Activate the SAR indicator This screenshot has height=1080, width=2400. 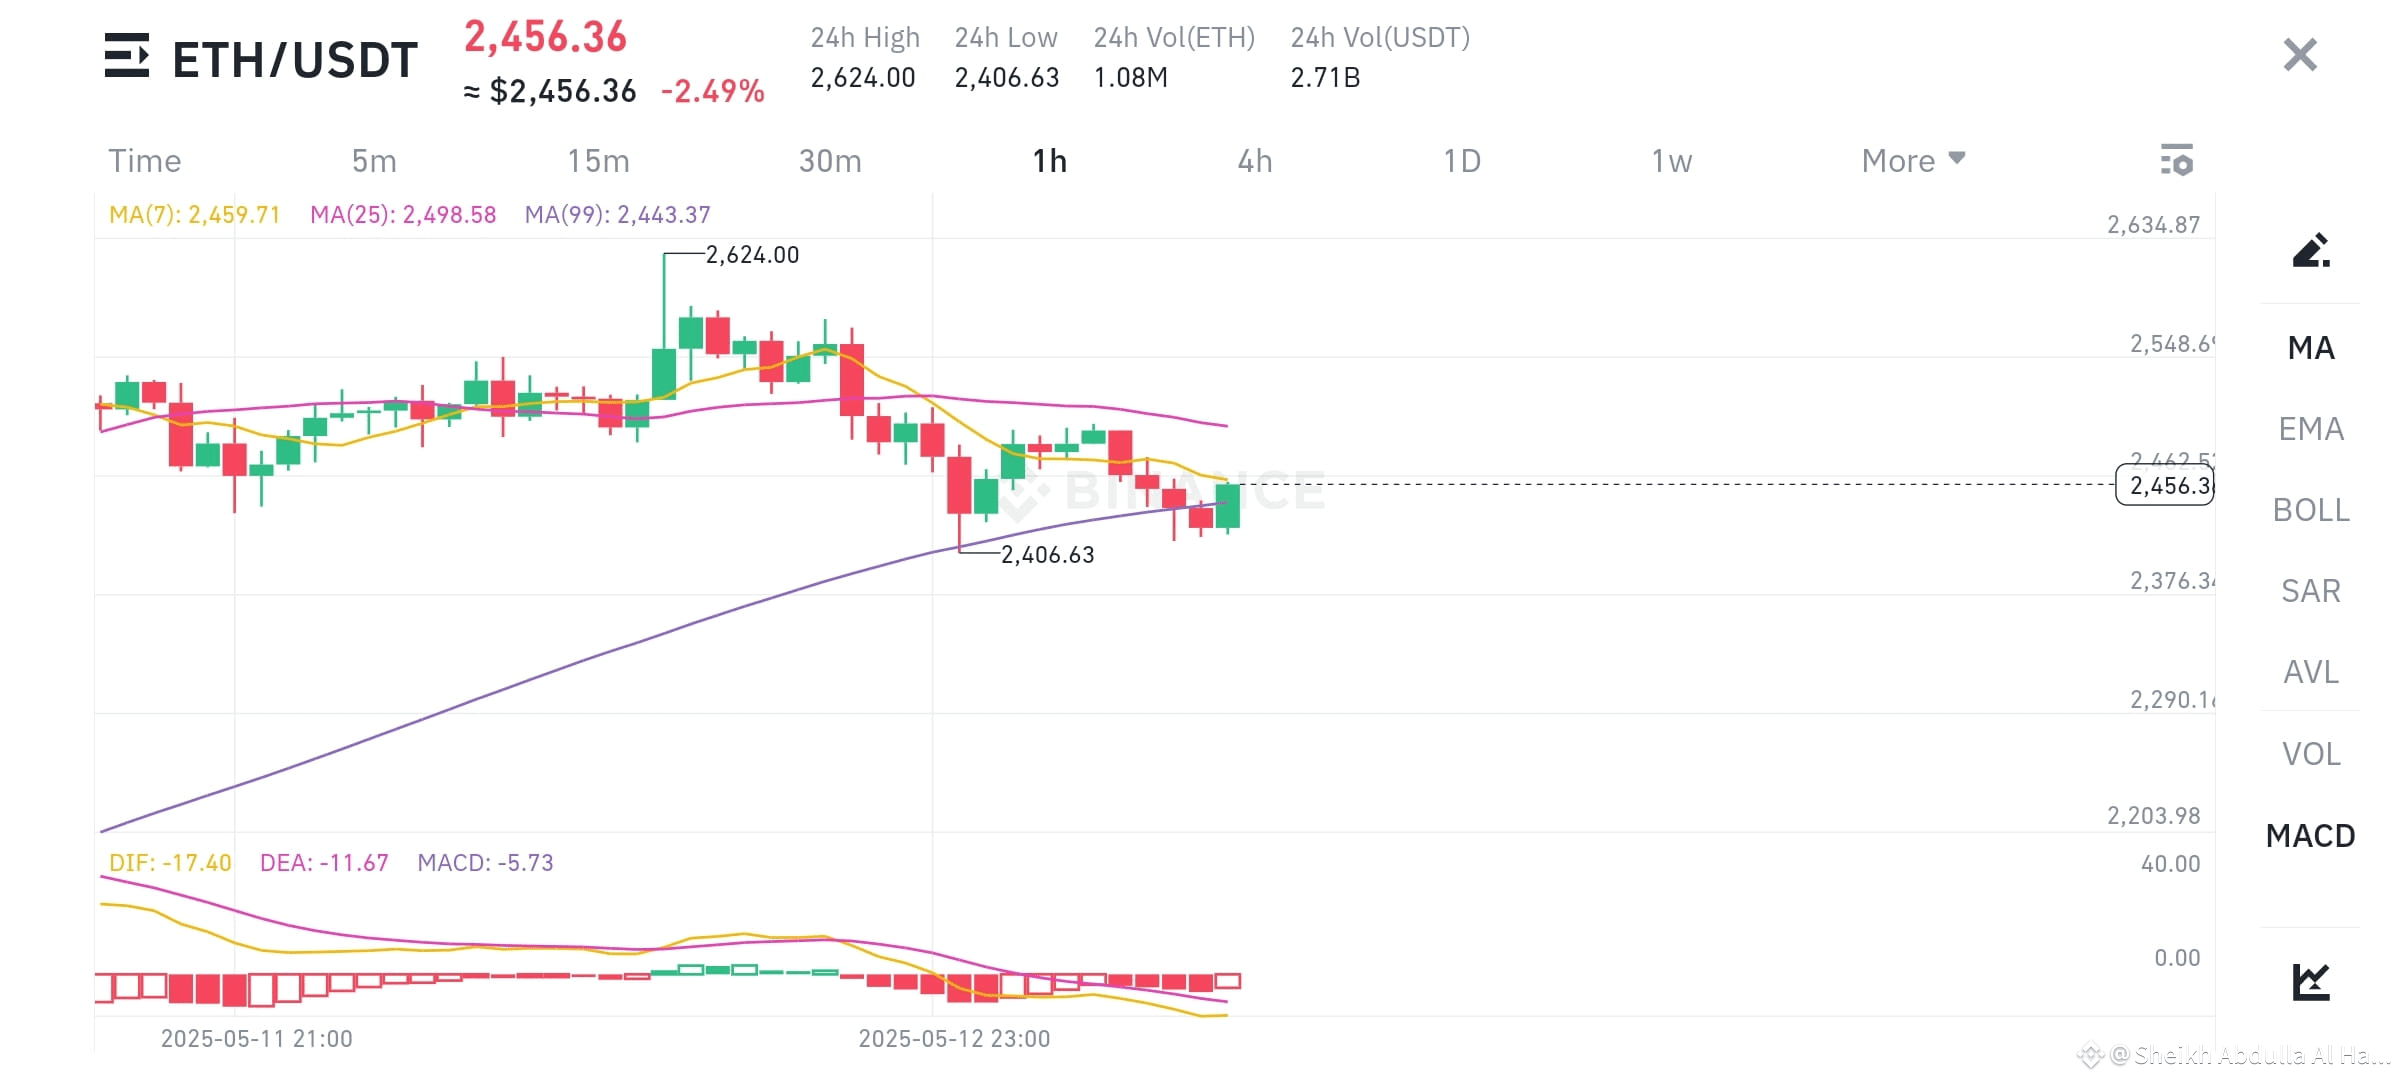[2310, 591]
